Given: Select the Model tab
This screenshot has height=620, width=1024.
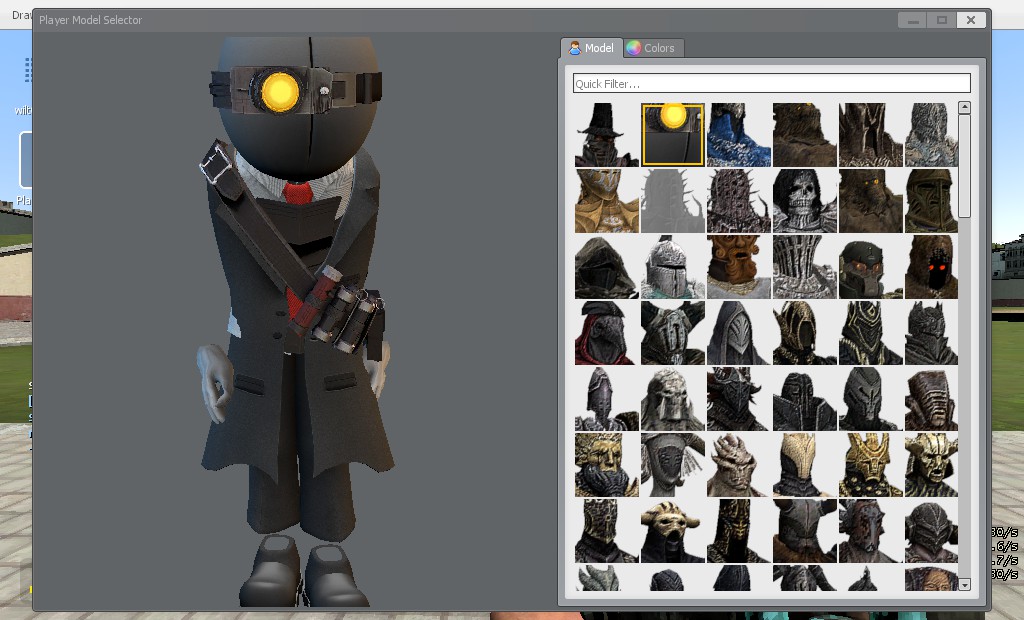Looking at the screenshot, I should [x=592, y=48].
